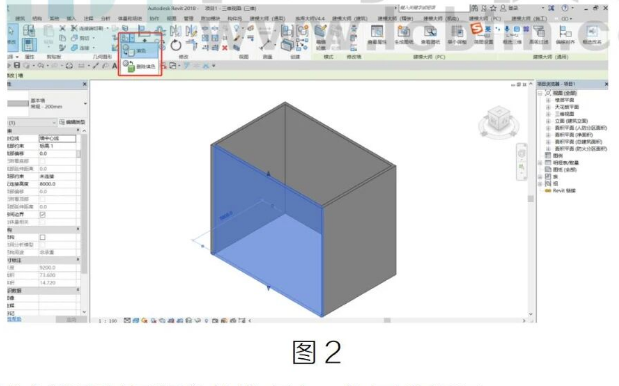Select the Match Type Properties brush icon

click(x=62, y=48)
